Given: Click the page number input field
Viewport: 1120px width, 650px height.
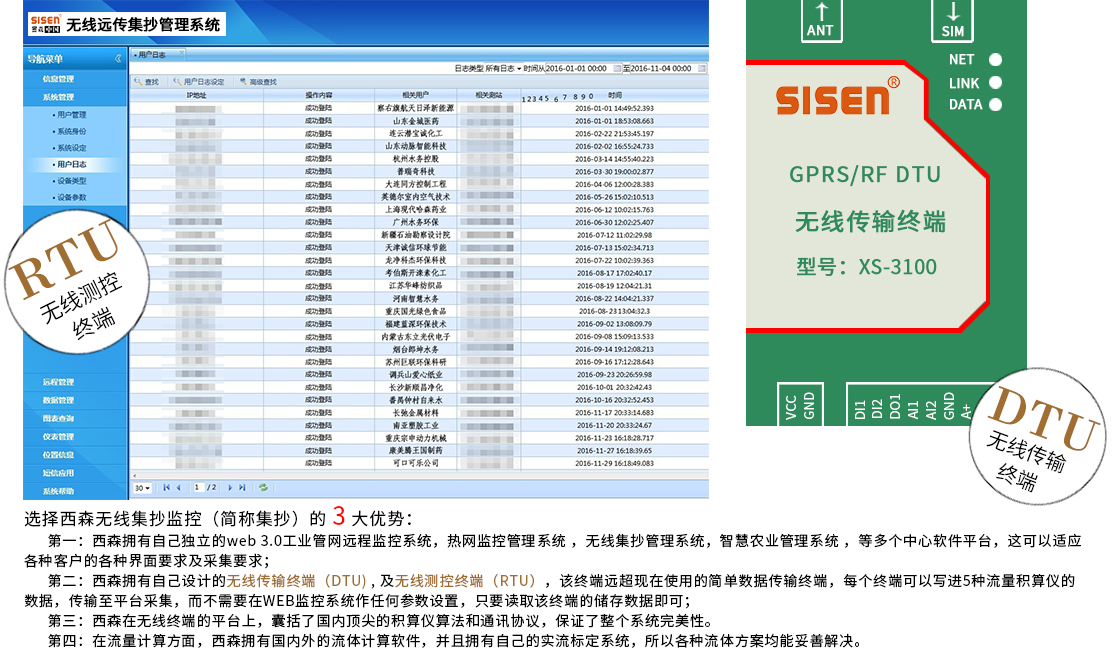Looking at the screenshot, I should [200, 488].
